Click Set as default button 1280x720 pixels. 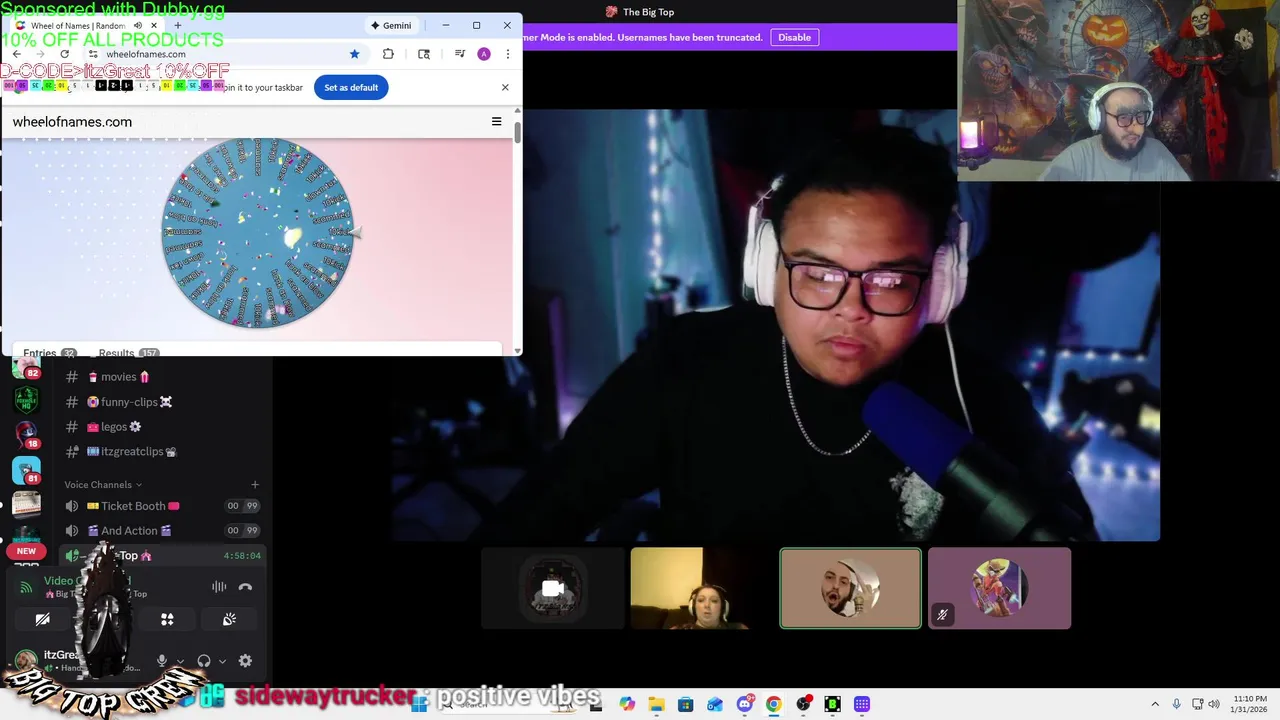tap(351, 87)
